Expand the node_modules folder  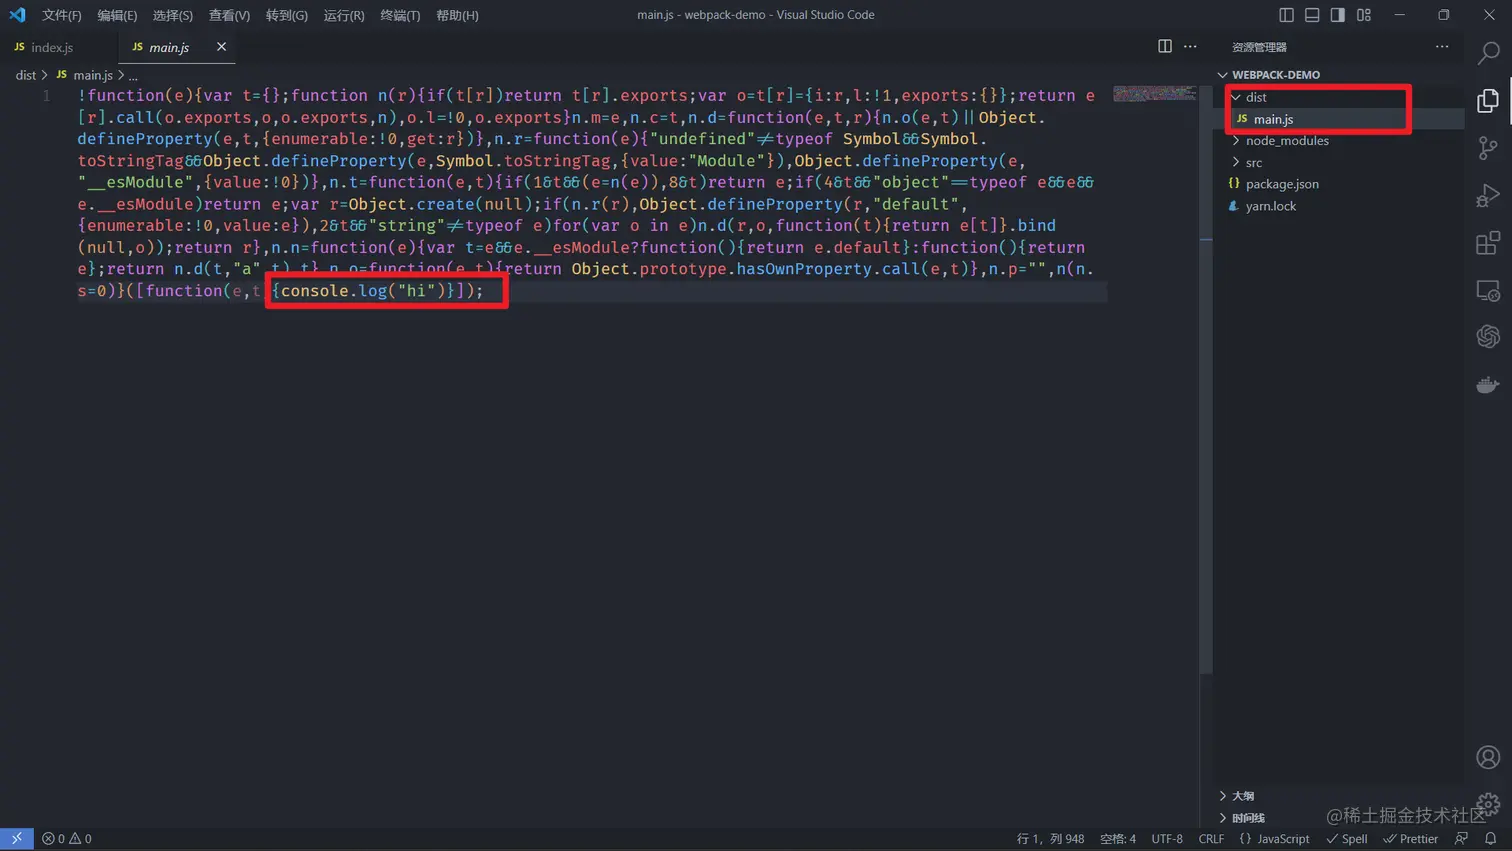[1237, 141]
